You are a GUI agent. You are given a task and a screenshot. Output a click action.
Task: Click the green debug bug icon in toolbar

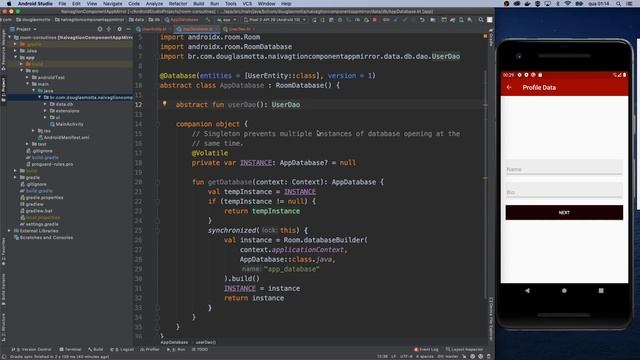[340, 20]
